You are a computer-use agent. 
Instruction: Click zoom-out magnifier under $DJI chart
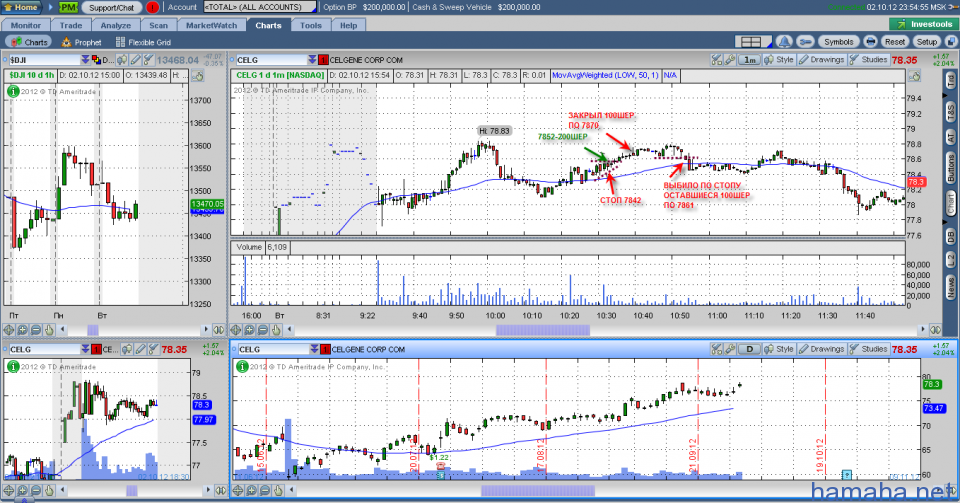[x=36, y=330]
